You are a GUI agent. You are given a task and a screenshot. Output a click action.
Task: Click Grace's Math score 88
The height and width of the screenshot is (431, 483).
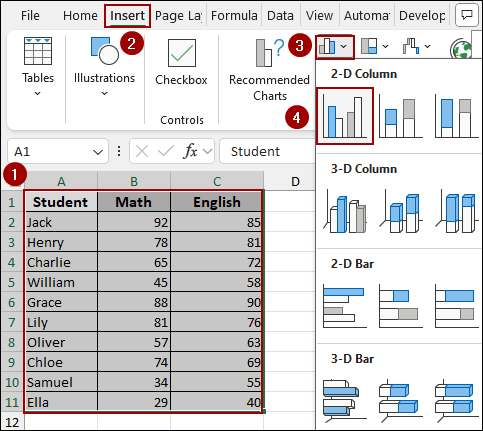[x=134, y=302]
